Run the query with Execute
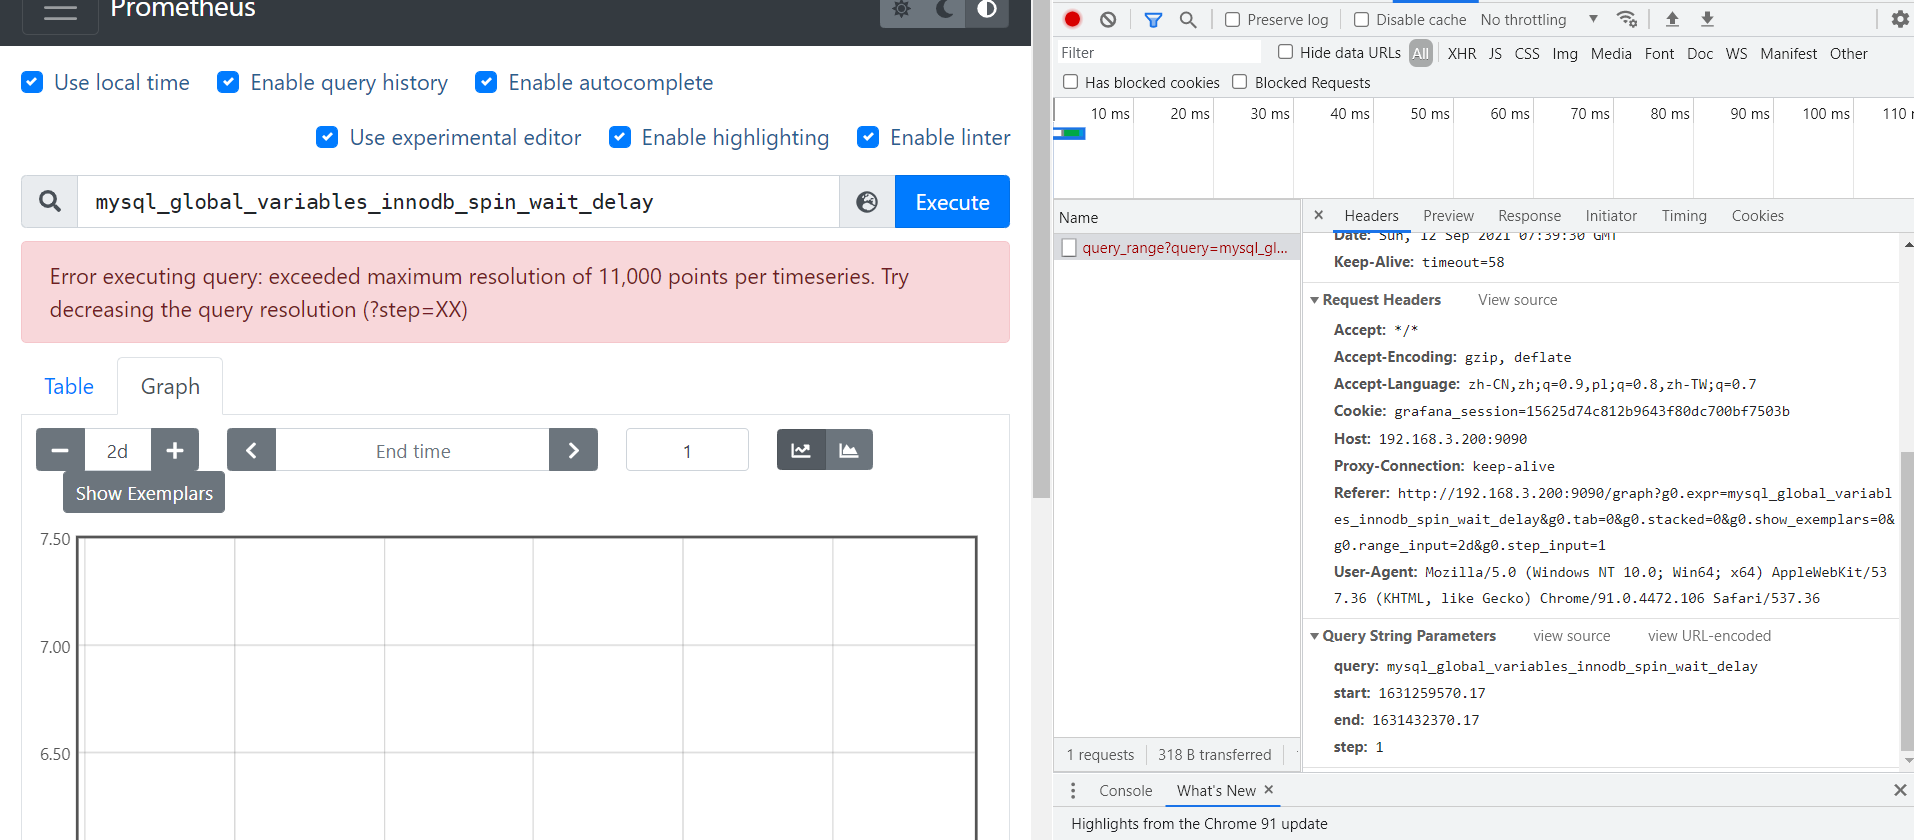The width and height of the screenshot is (1914, 840). [x=952, y=202]
